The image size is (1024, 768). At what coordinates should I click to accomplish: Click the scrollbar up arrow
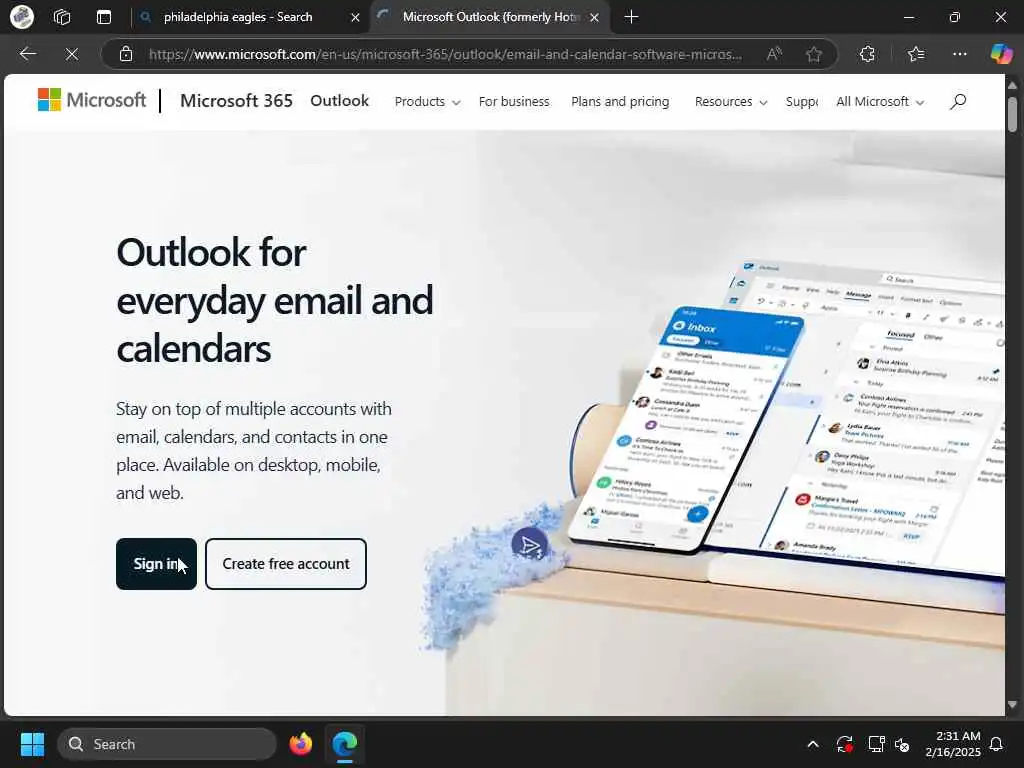1012,85
